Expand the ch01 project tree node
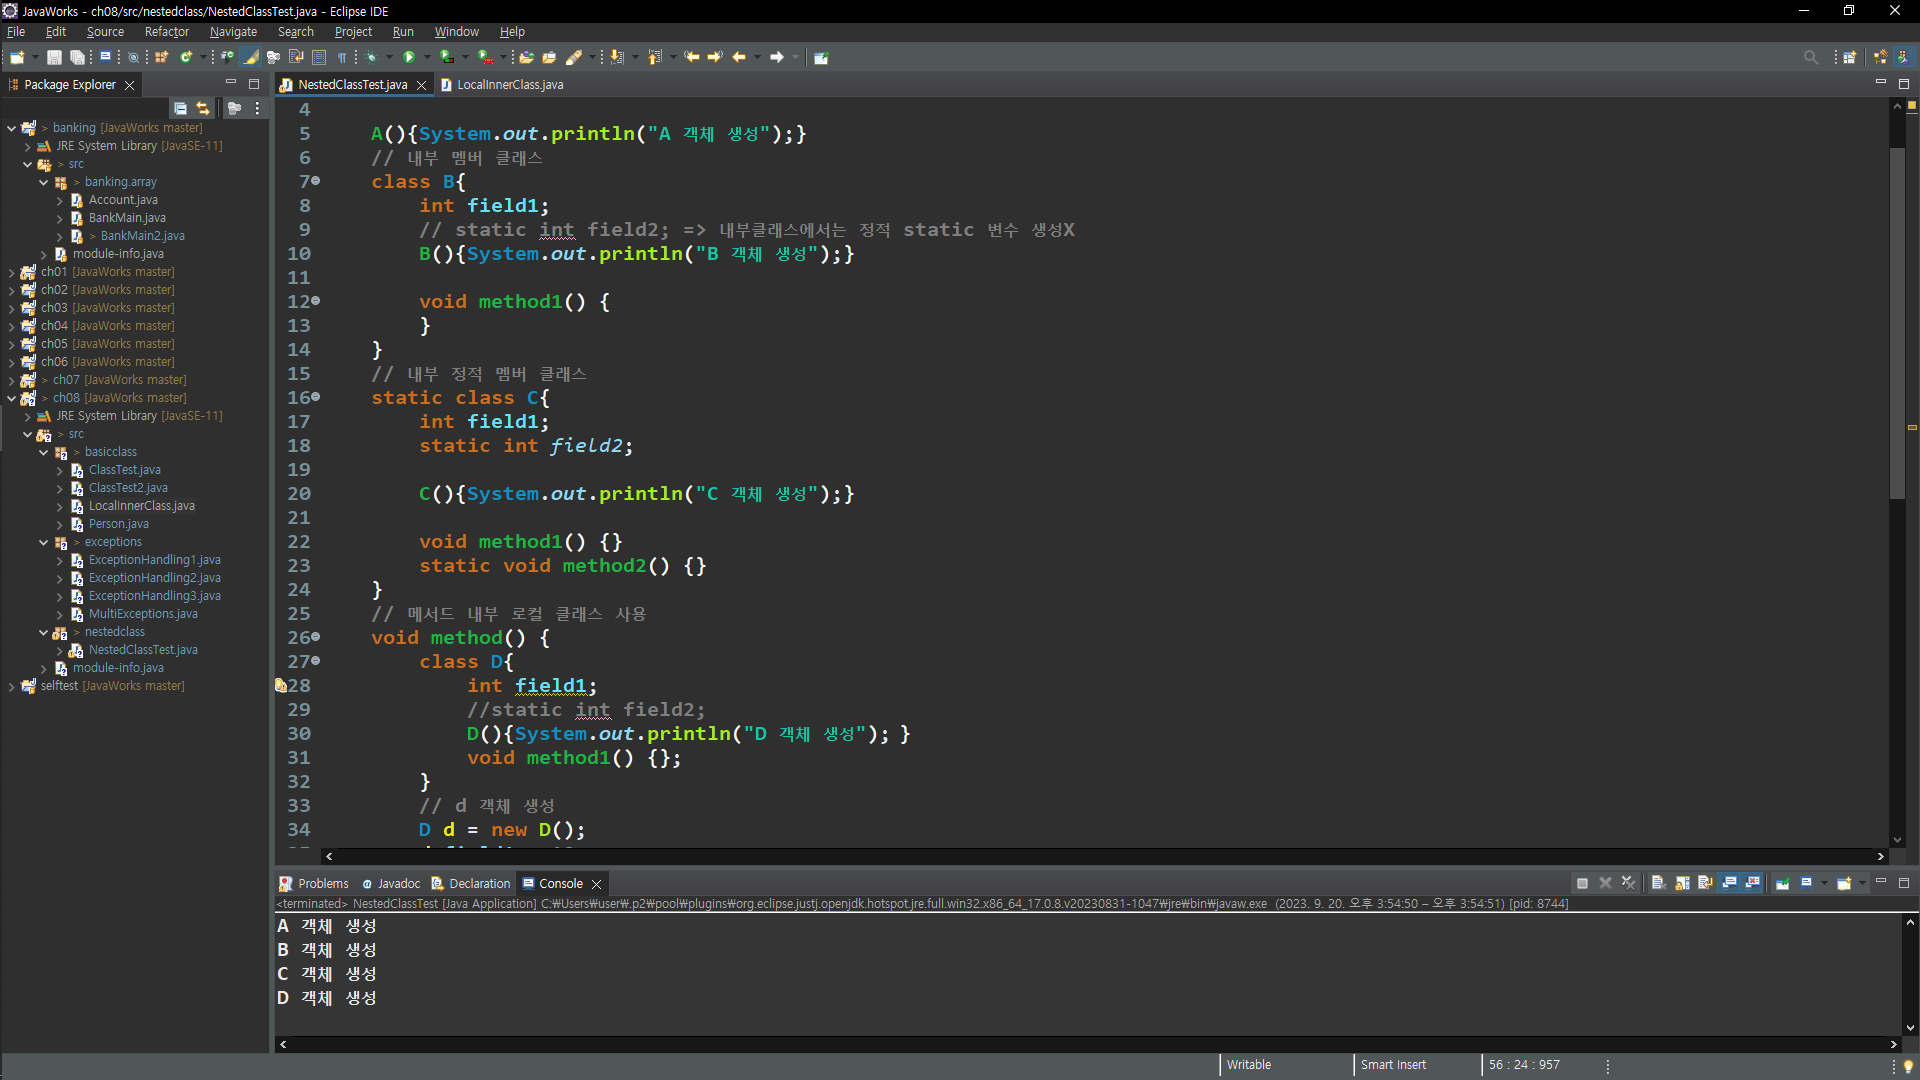Screen dimensions: 1920x1080 click(x=11, y=272)
